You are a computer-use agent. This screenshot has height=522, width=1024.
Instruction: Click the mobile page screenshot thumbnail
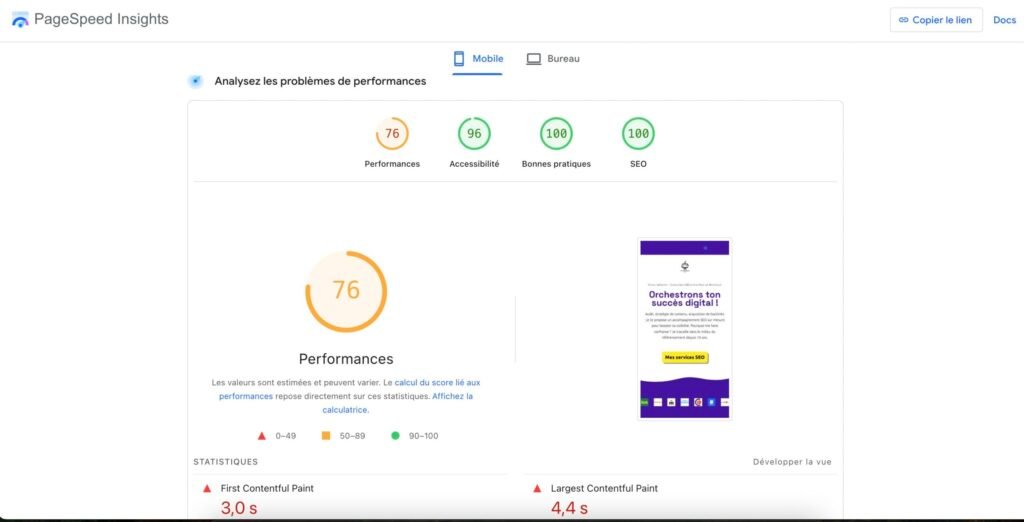coord(685,329)
